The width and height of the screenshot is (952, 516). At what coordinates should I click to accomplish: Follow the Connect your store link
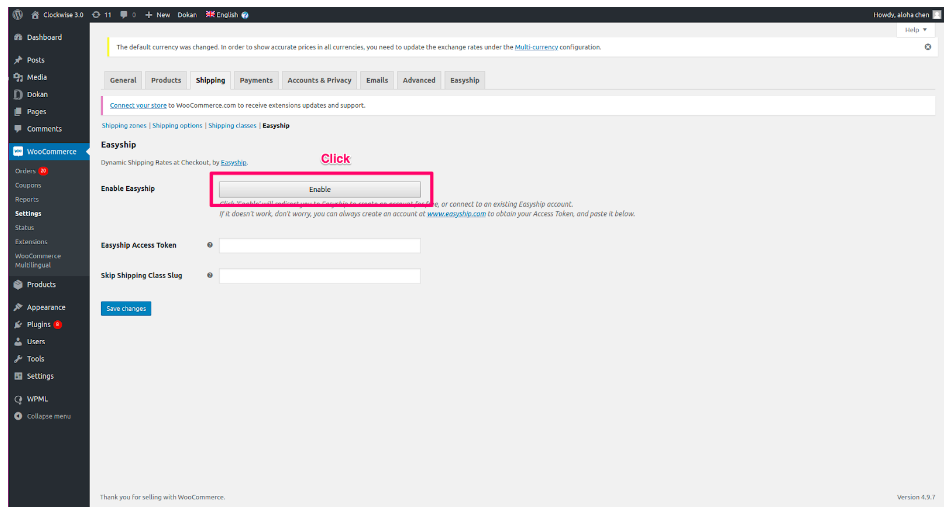click(138, 105)
